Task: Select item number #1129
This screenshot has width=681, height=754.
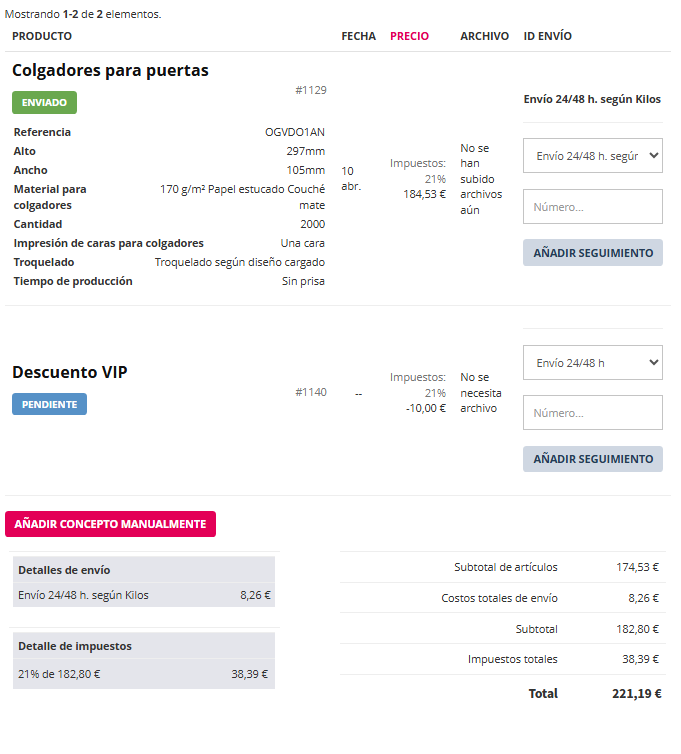Action: (x=311, y=90)
